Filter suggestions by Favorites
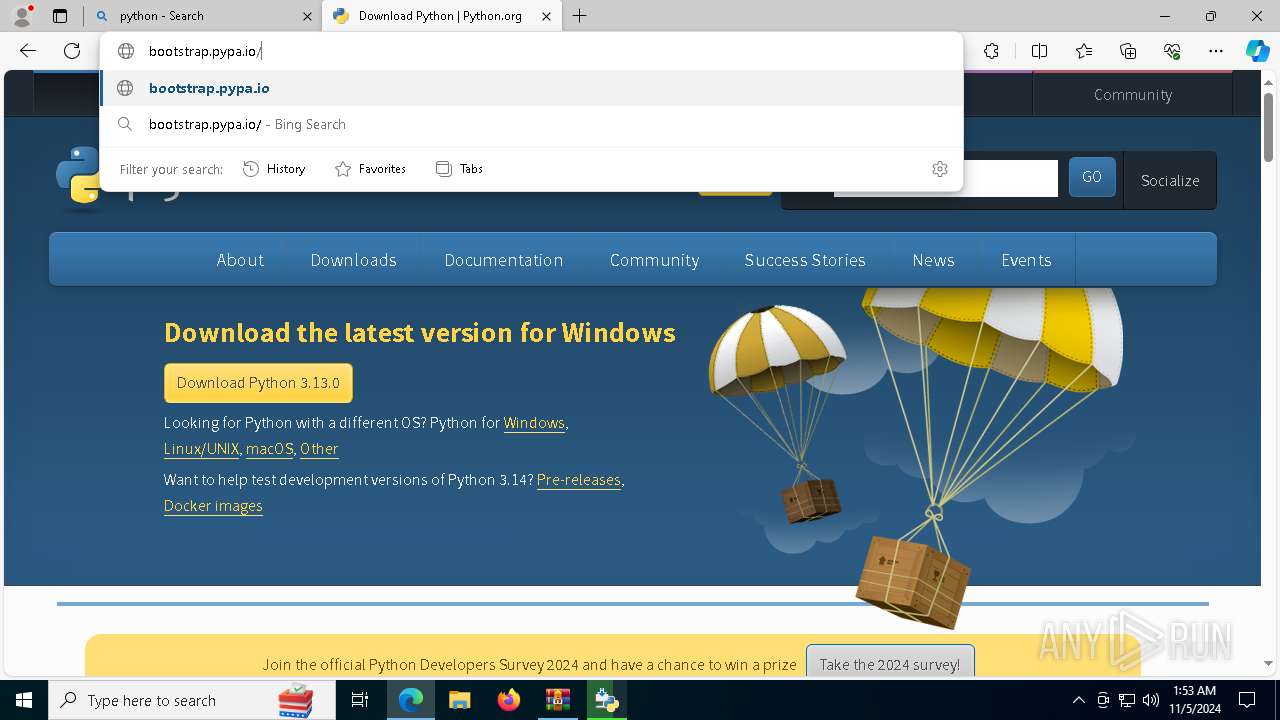This screenshot has height=720, width=1280. coord(370,169)
